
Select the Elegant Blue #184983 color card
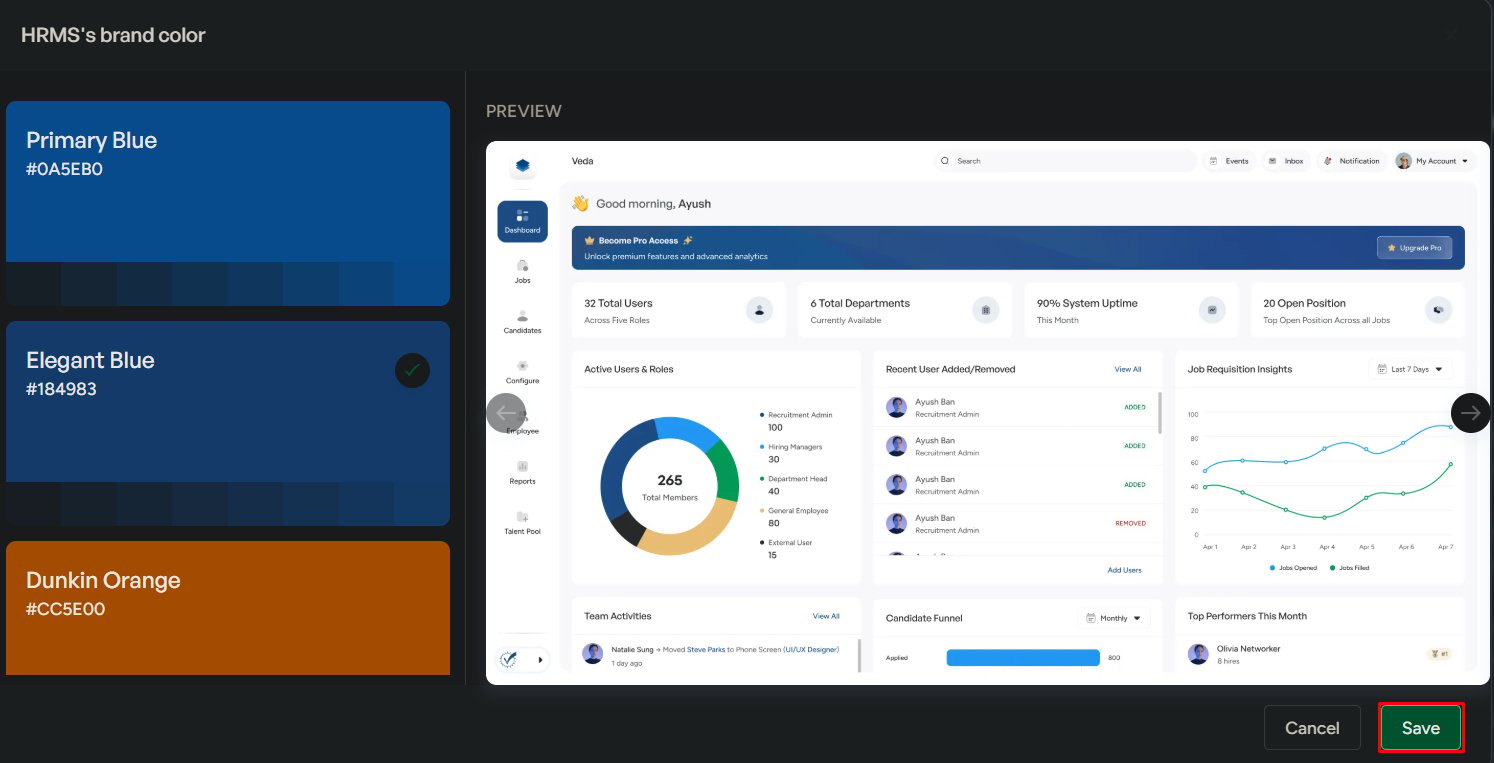(228, 423)
